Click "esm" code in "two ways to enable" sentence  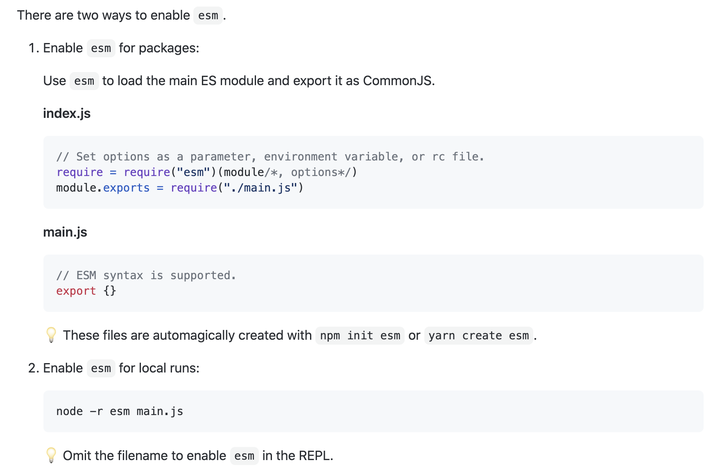pos(208,16)
